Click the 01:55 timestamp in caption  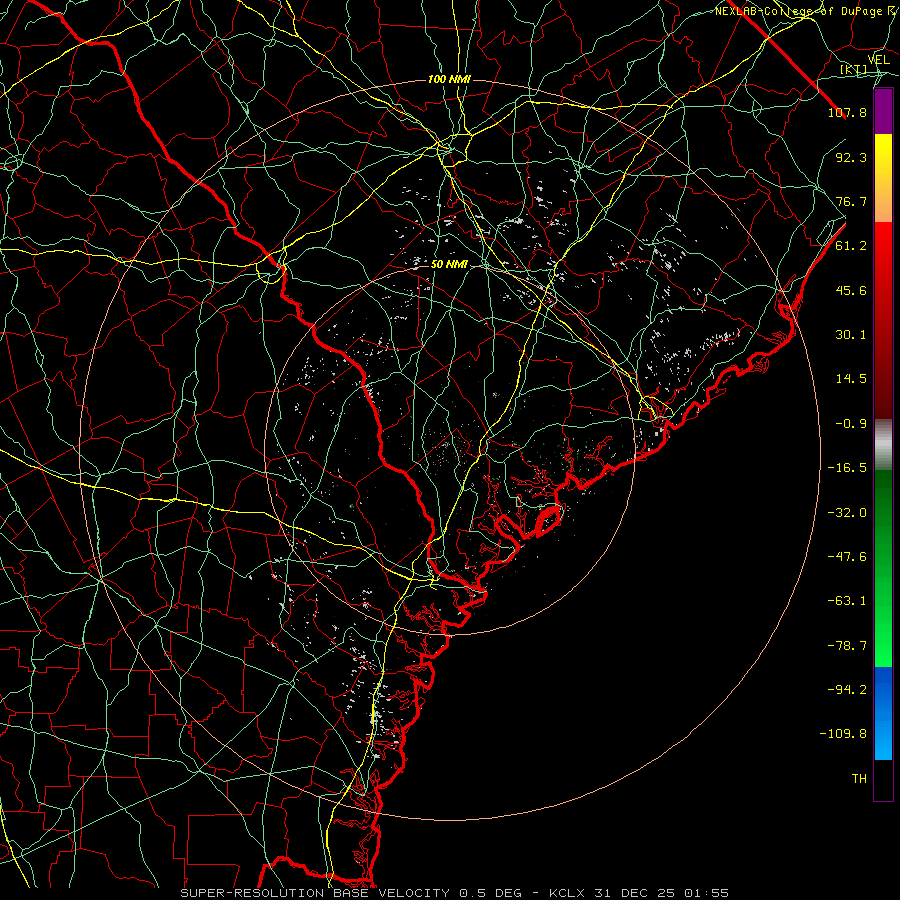(708, 893)
